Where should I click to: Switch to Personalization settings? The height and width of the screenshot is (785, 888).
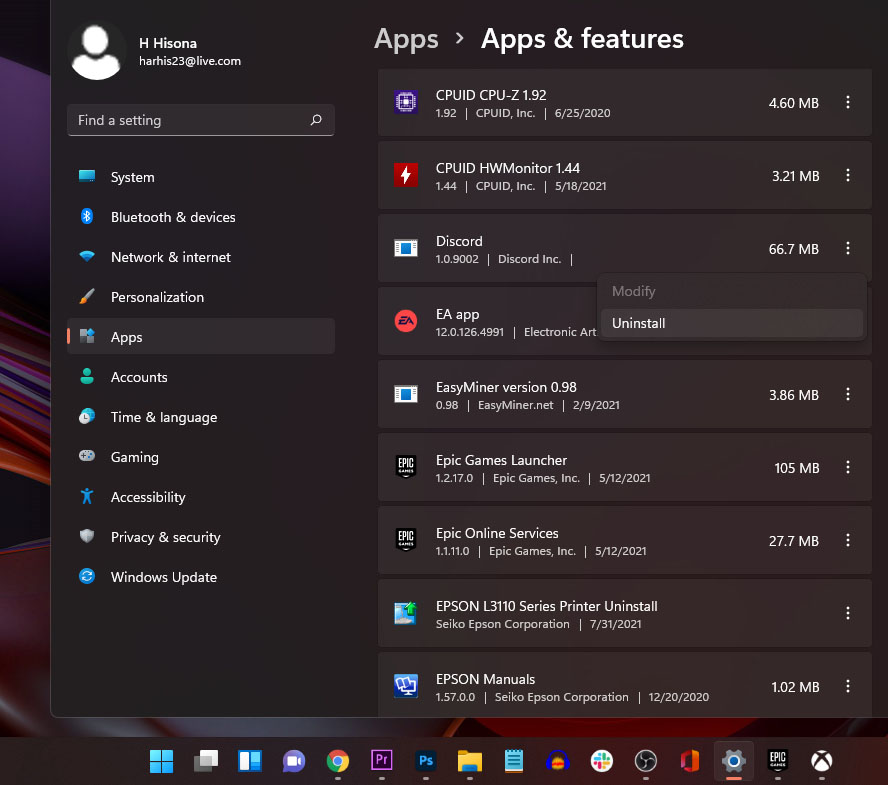click(200, 297)
